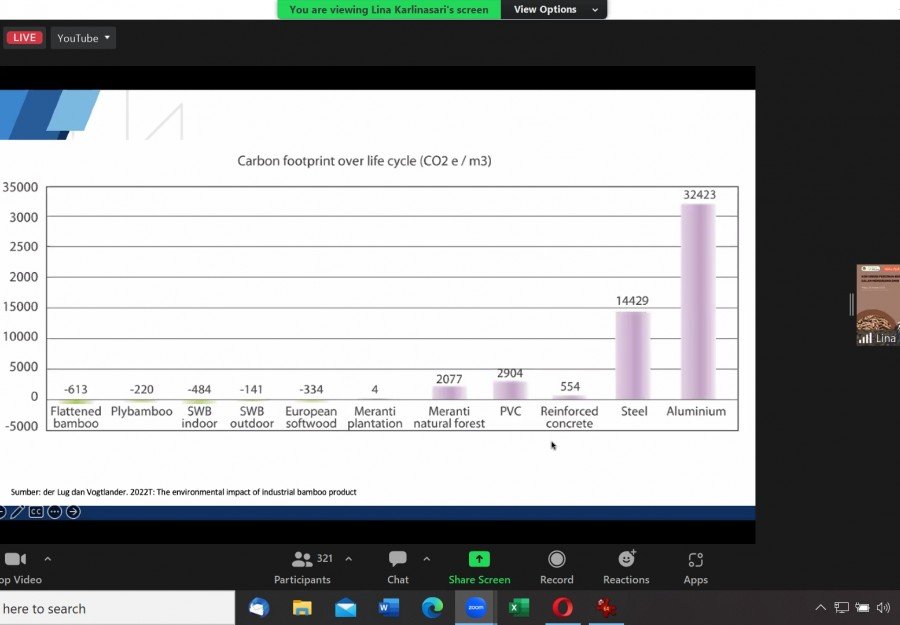
Task: Click the battery icon in system tray
Action: point(862,607)
